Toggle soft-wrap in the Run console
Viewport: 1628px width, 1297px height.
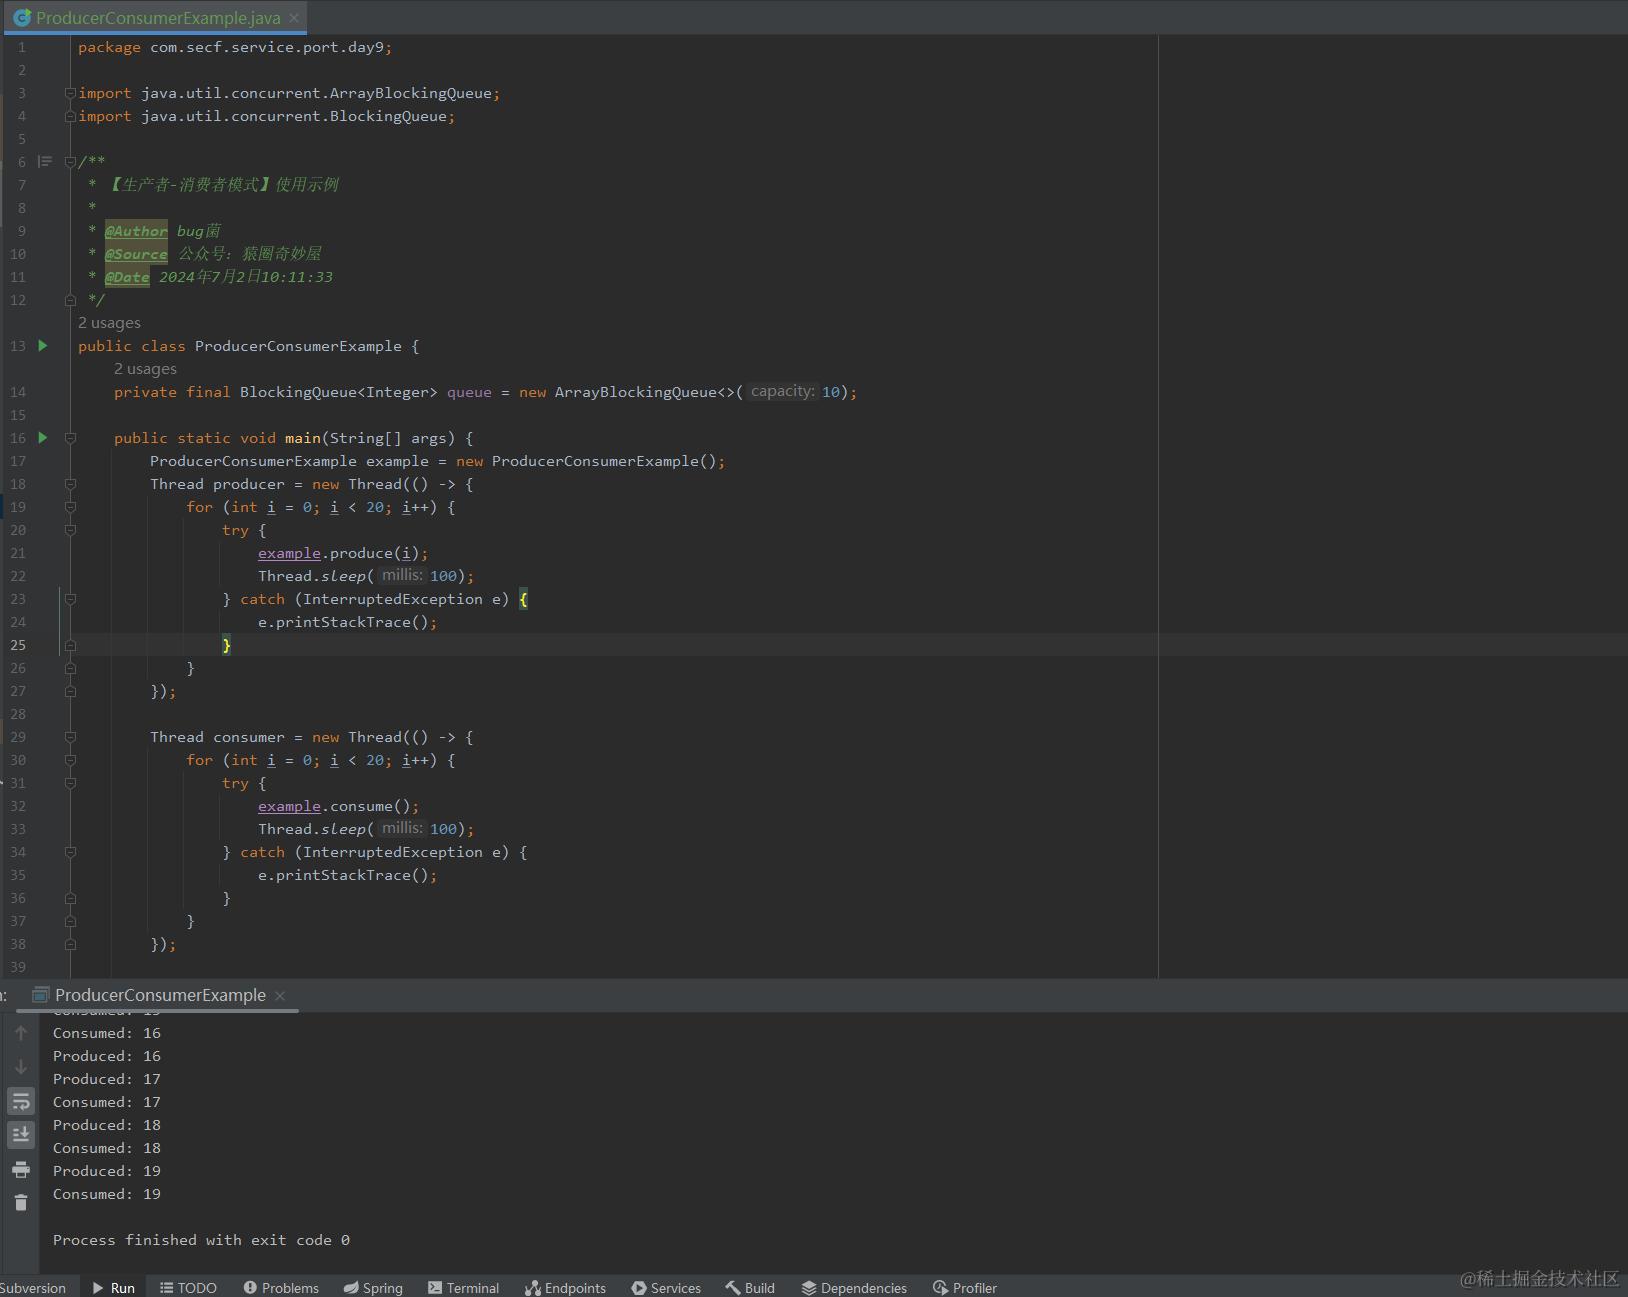[x=21, y=1101]
